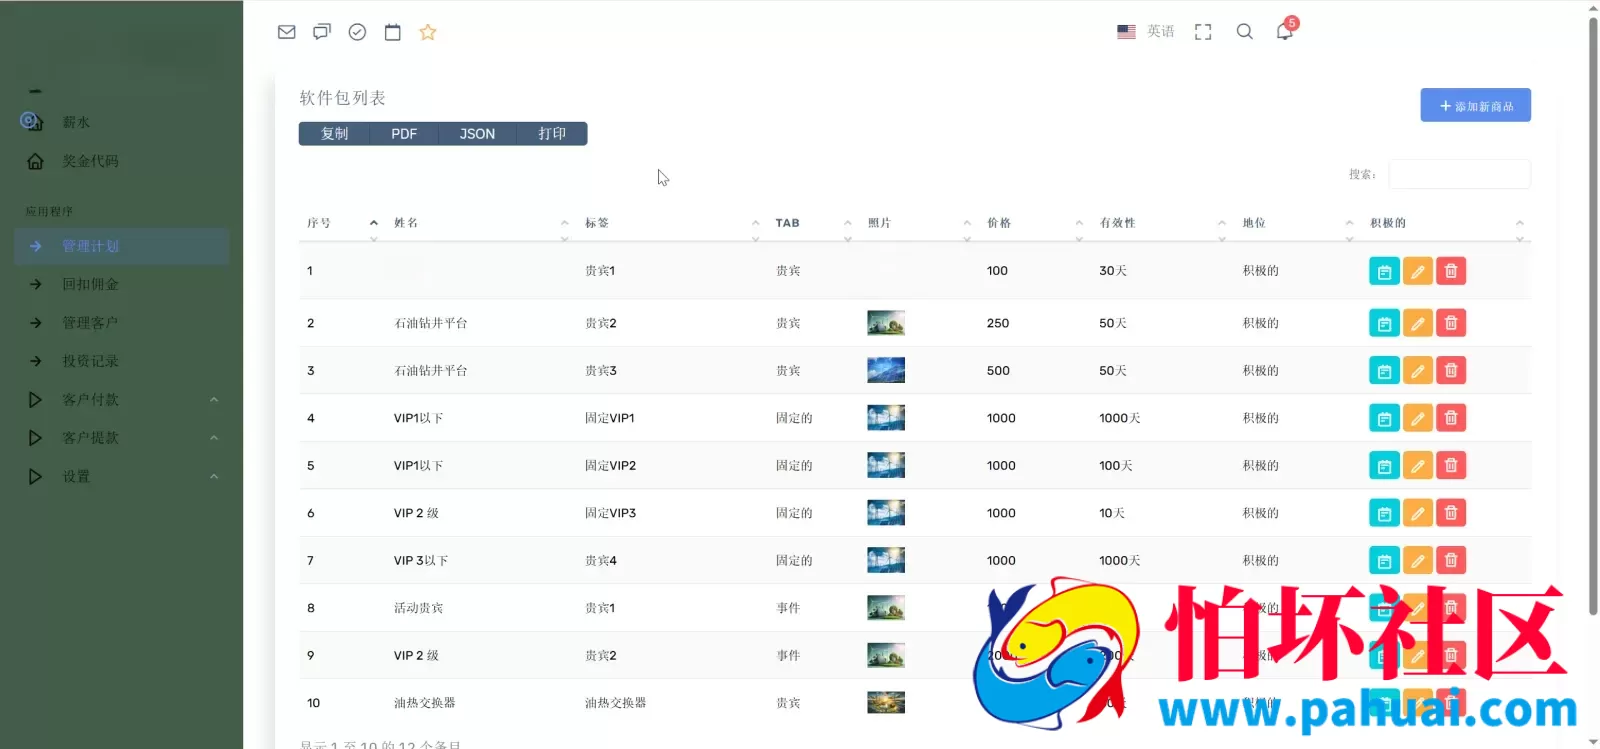The height and width of the screenshot is (749, 1600).
Task: Sort table by 地位 column
Action: coord(1298,223)
